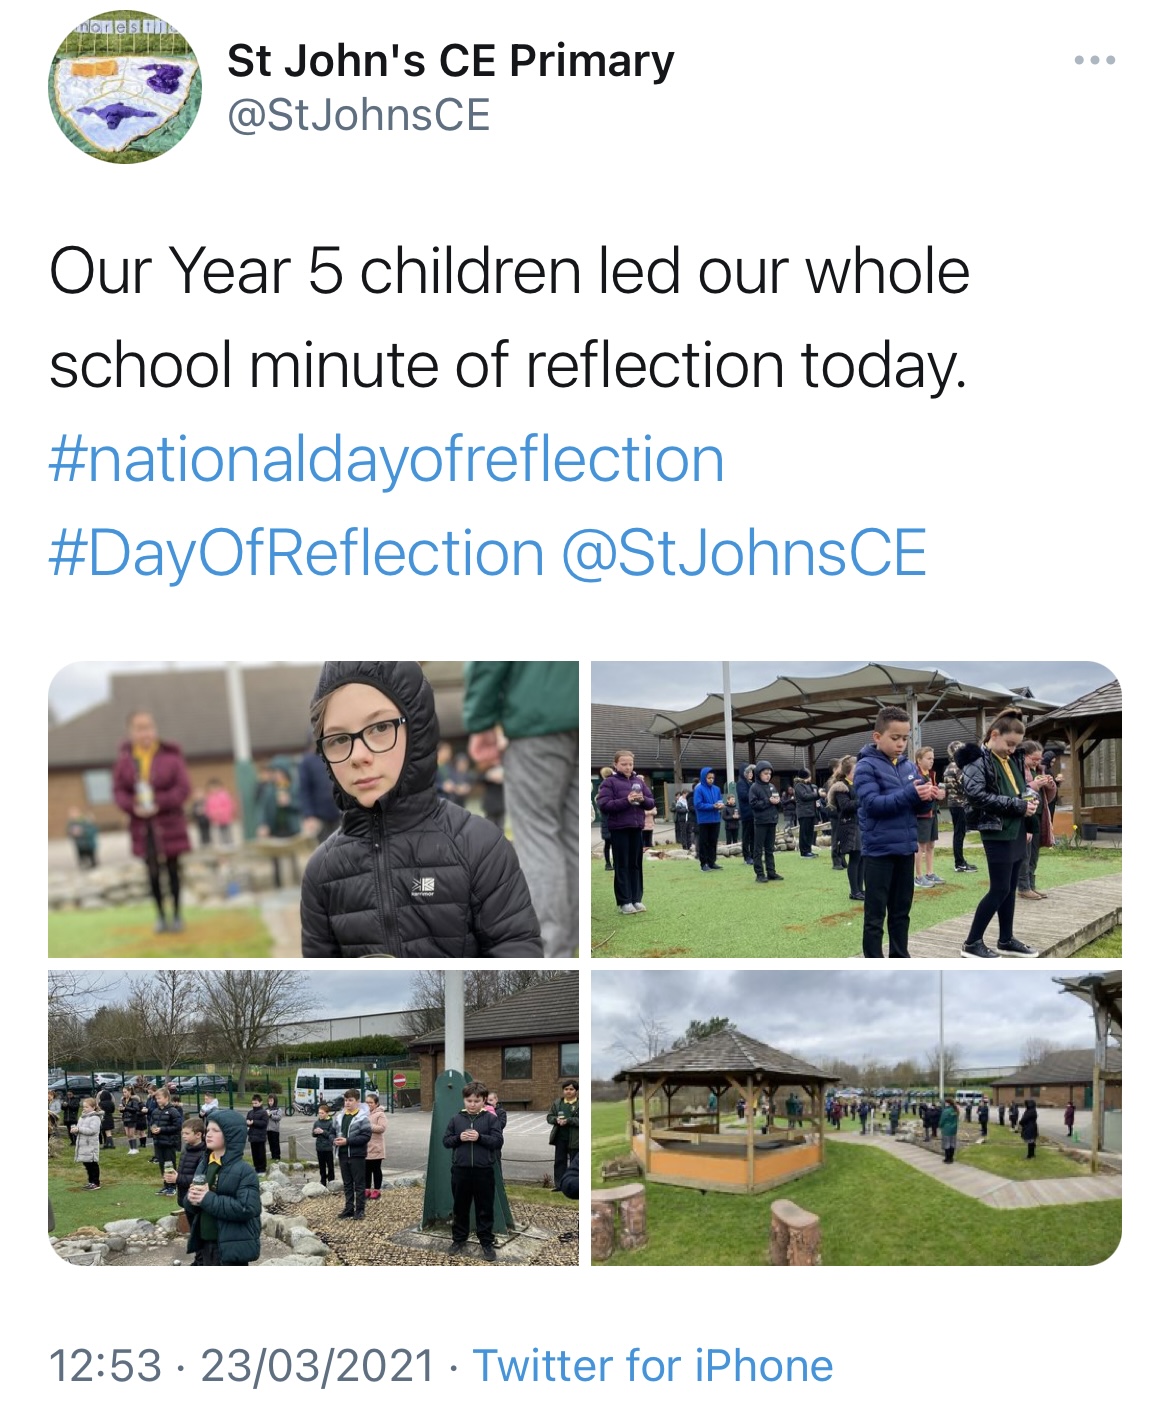The image size is (1170, 1410).
Task: Tap the 12:53 timestamp
Action: (x=105, y=1366)
